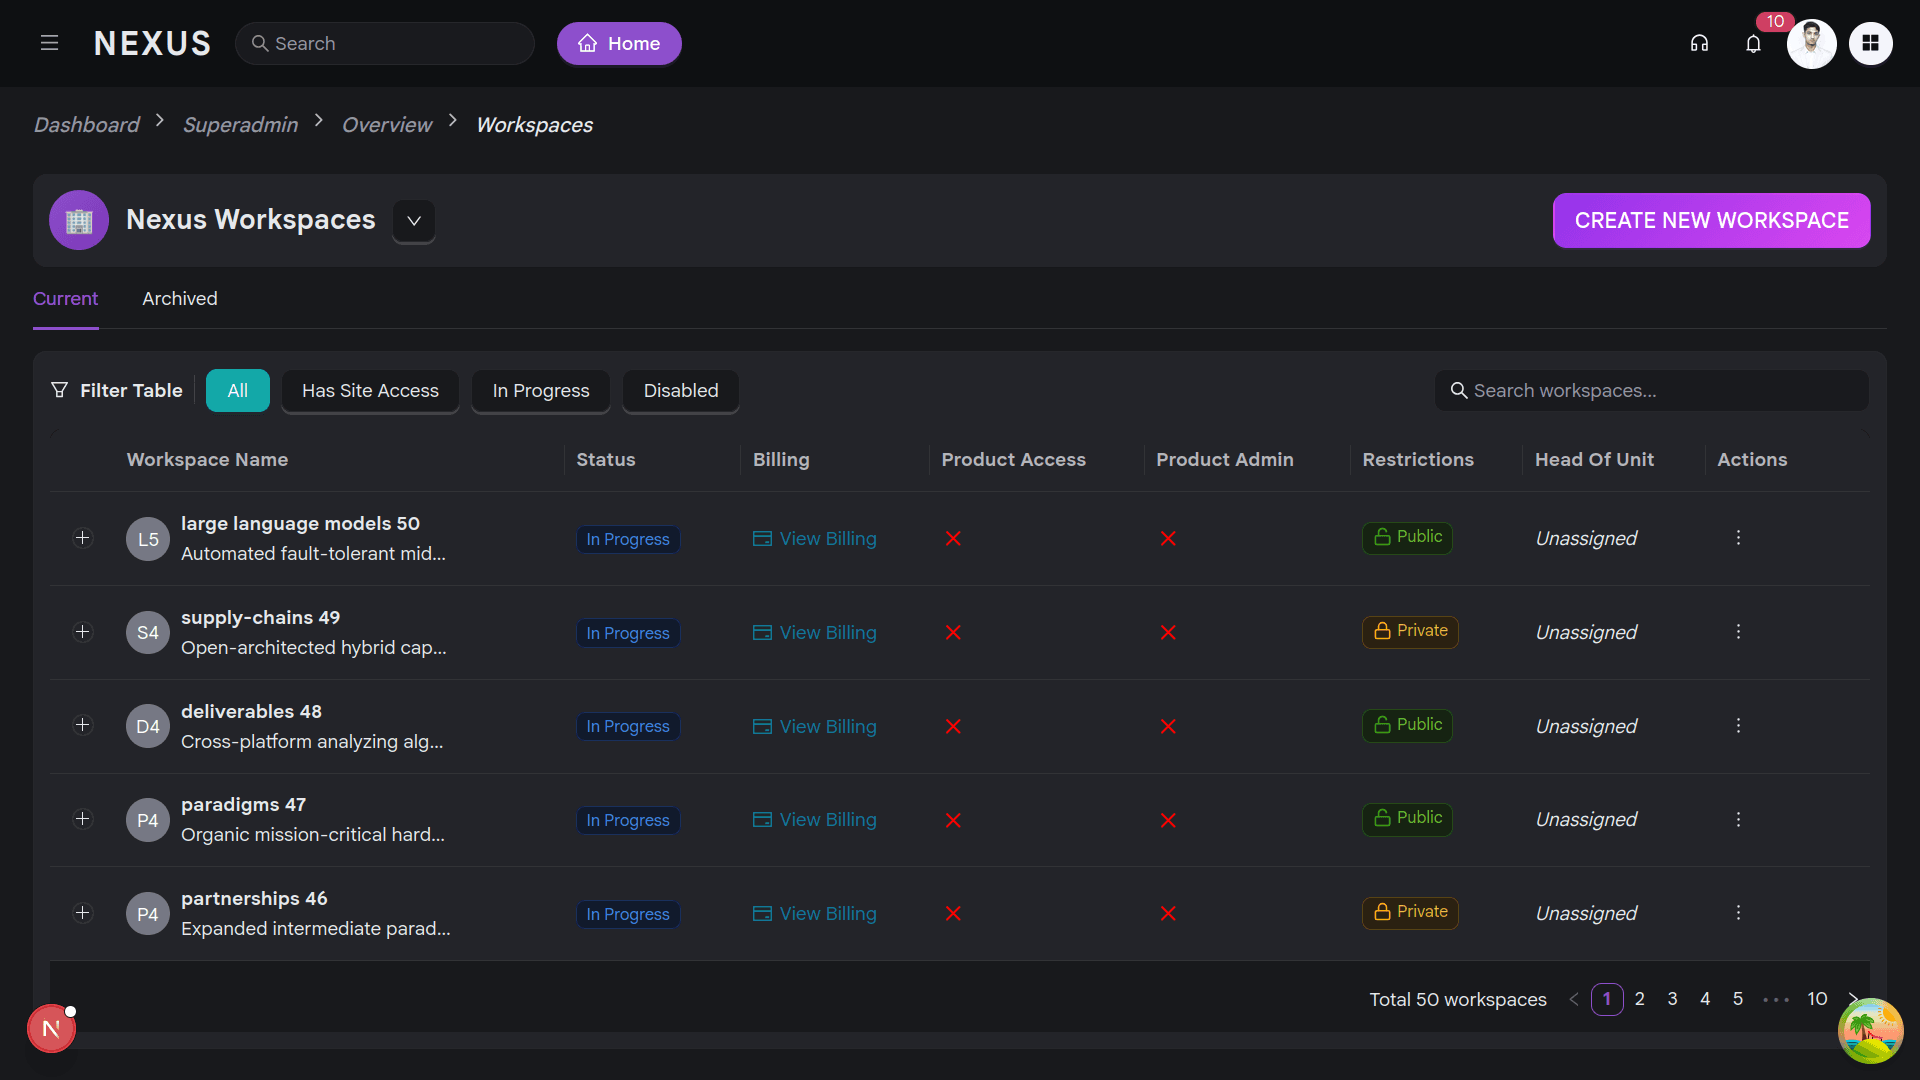Image resolution: width=1920 pixels, height=1080 pixels.
Task: Toggle the Has Site Access filter
Action: coord(370,390)
